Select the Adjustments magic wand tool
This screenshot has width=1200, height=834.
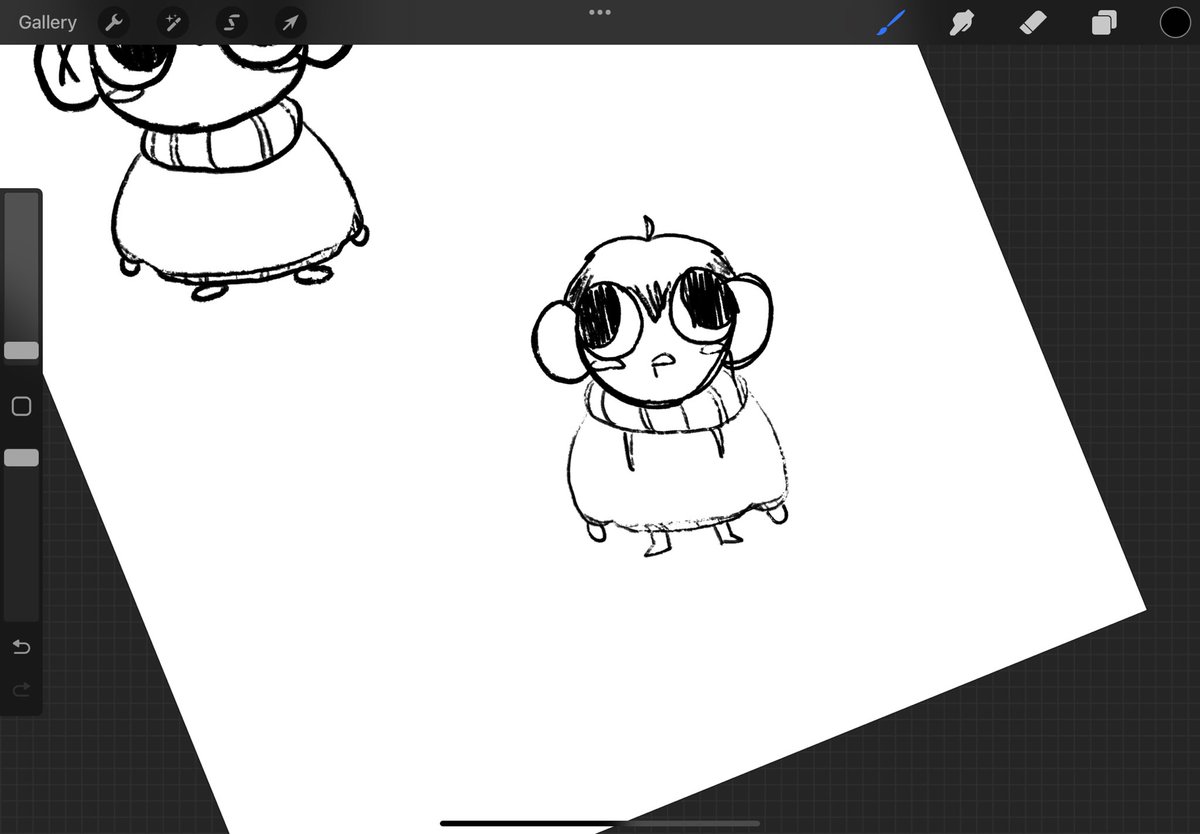coord(172,22)
